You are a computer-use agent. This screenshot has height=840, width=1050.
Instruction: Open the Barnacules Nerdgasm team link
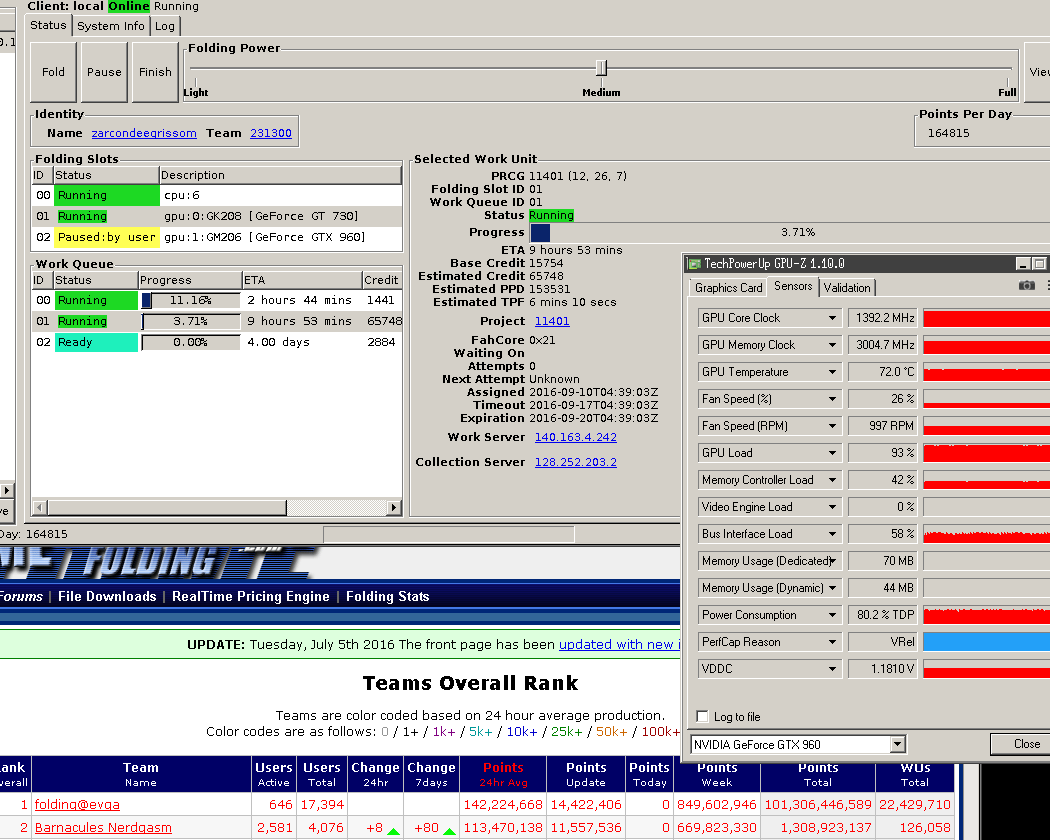[x=103, y=828]
